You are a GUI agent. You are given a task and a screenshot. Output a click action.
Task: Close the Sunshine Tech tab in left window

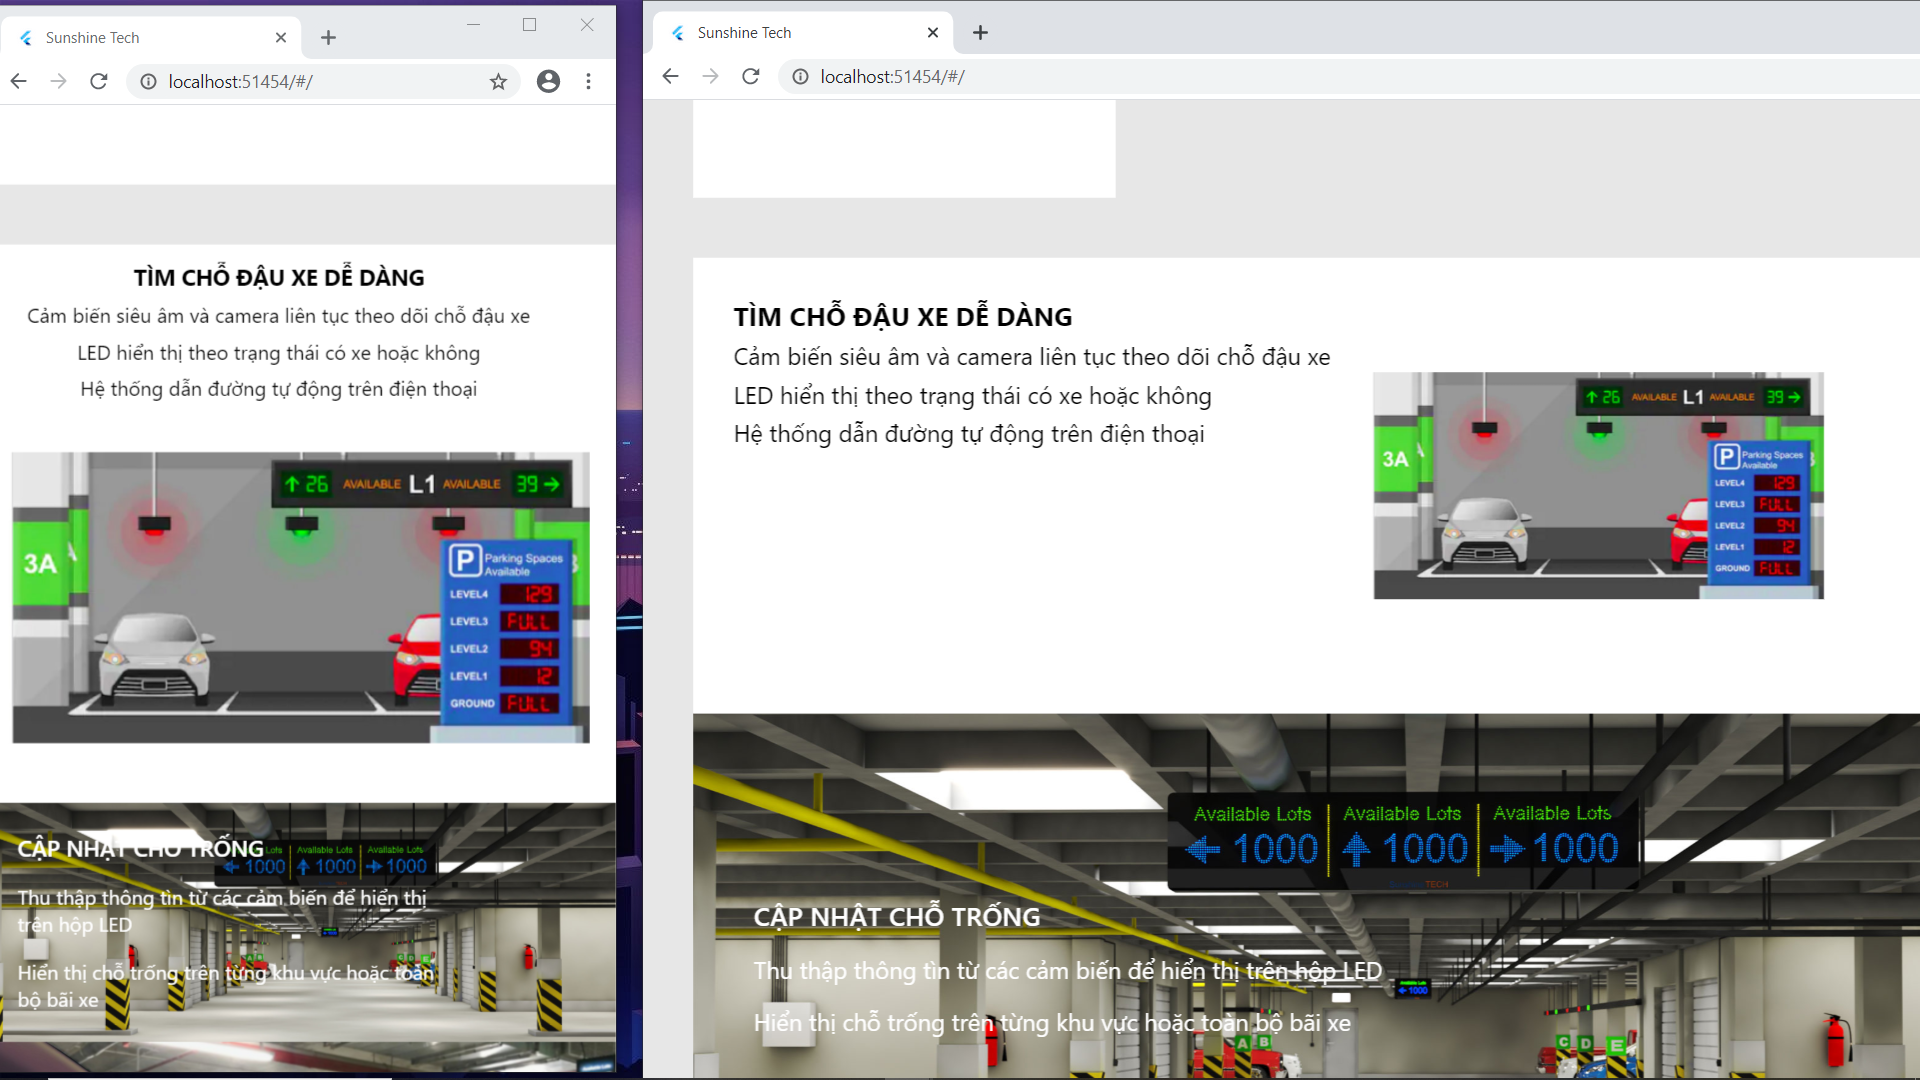point(281,38)
